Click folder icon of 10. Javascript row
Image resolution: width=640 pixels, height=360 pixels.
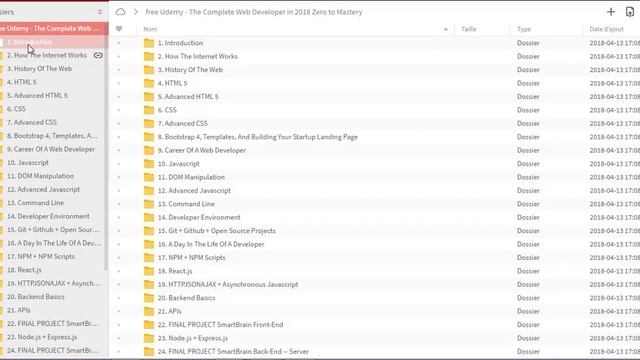(149, 164)
